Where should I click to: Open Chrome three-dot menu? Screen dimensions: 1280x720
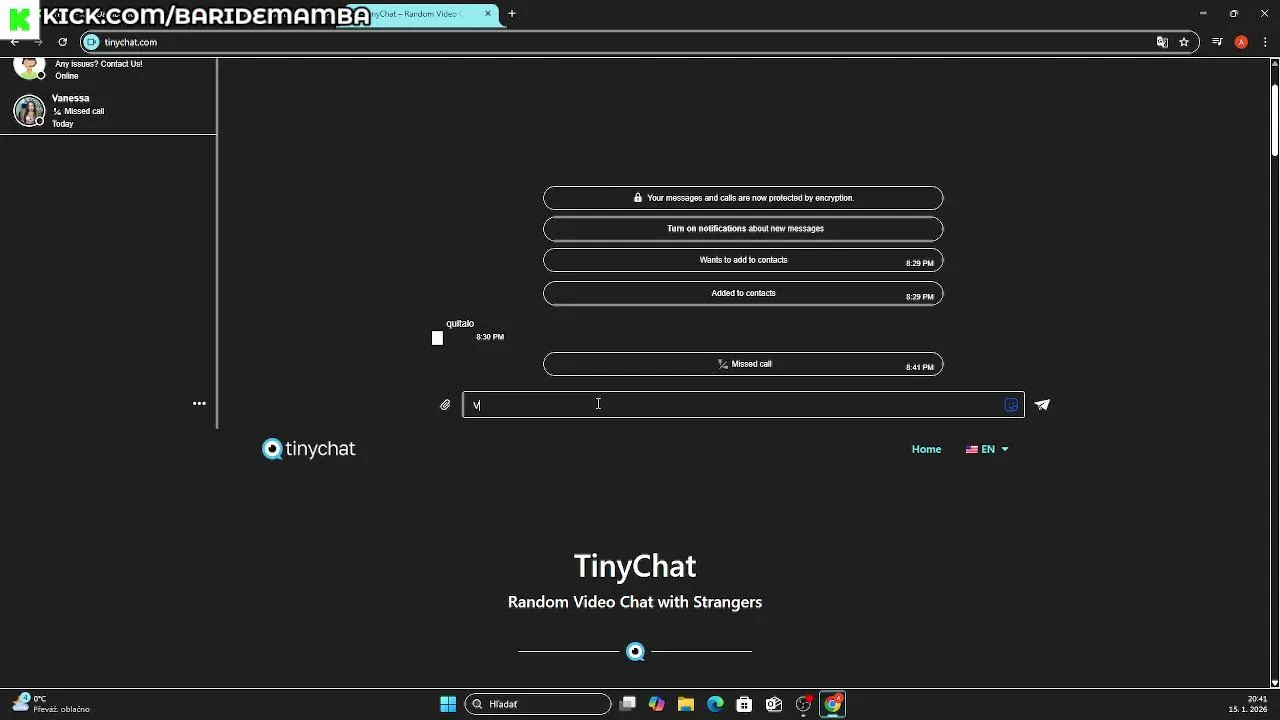coord(1265,42)
